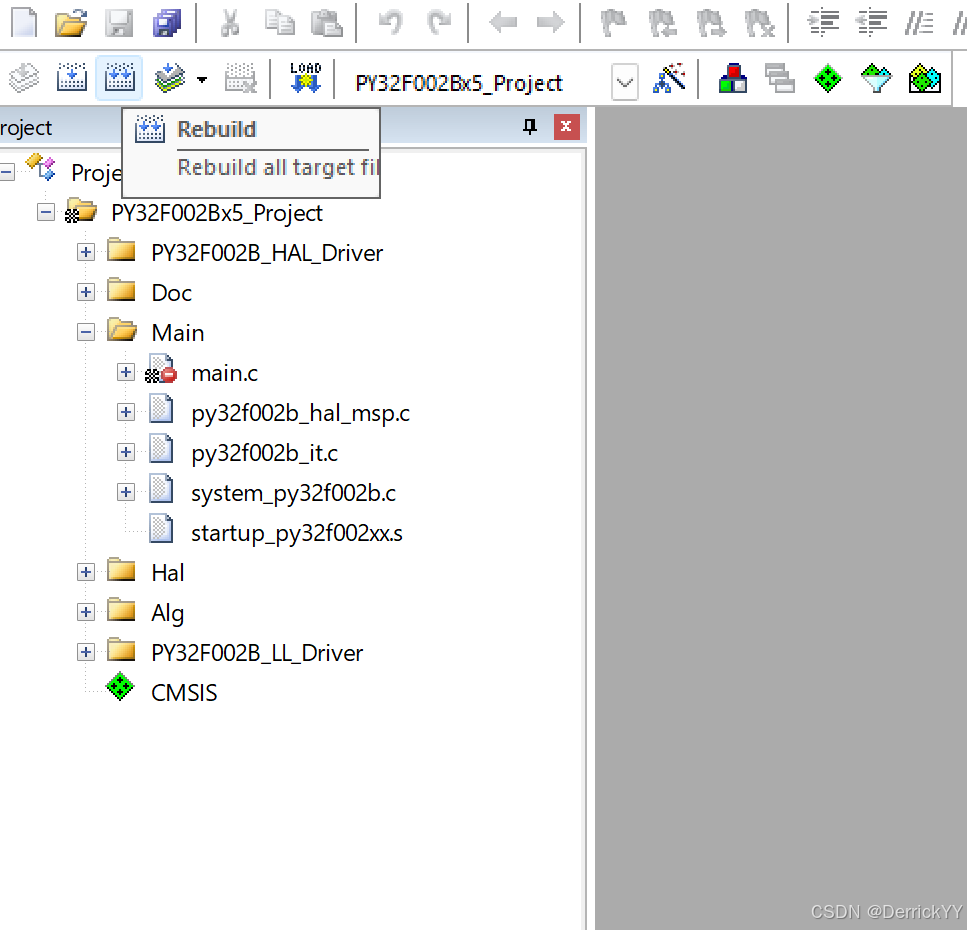Select the Main group label
This screenshot has width=967, height=930.
178,333
